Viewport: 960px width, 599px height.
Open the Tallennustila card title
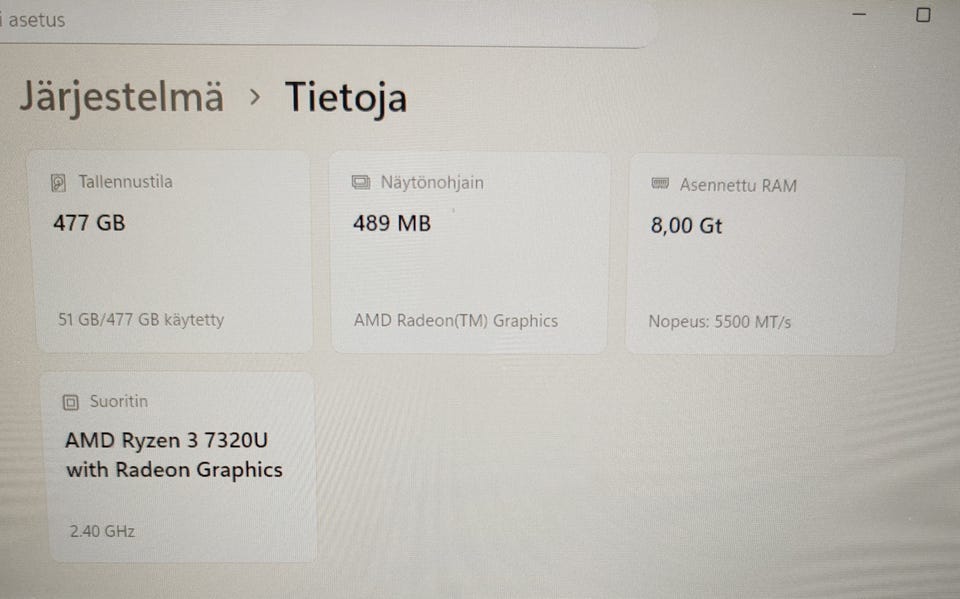pos(125,182)
